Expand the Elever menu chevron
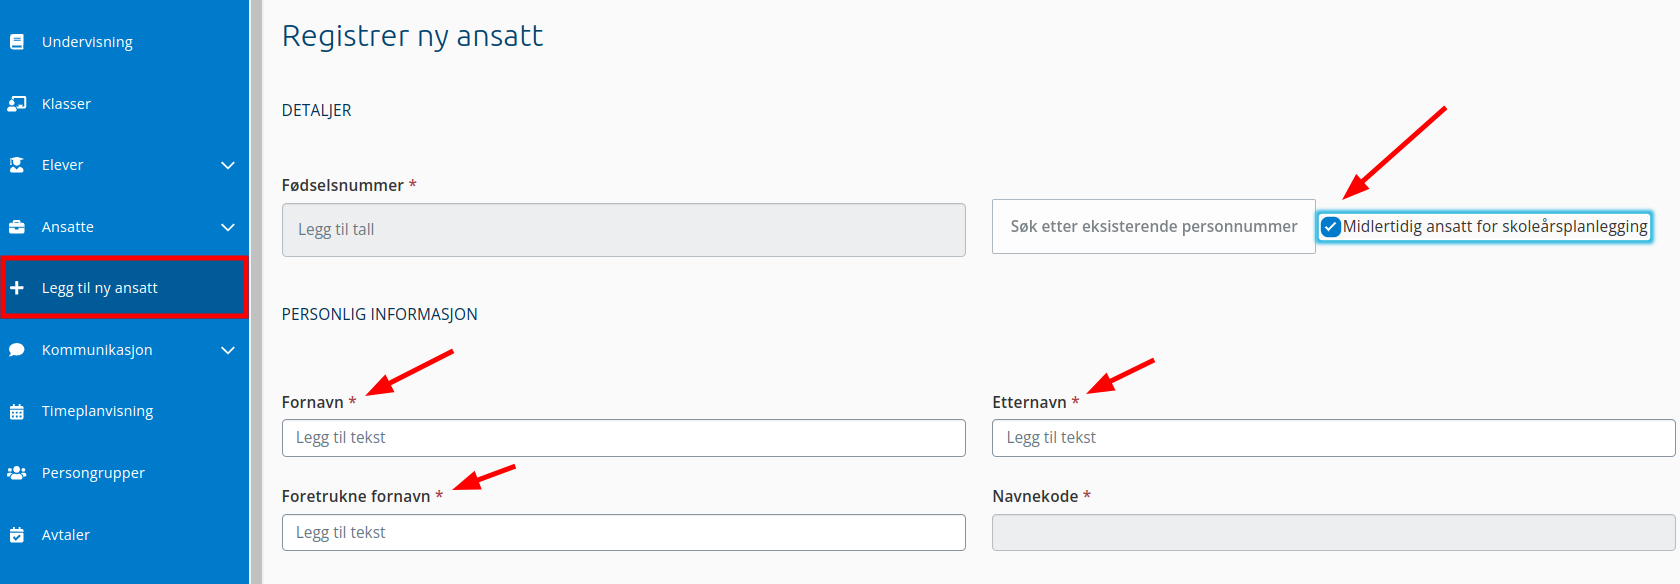The image size is (1680, 584). (228, 165)
